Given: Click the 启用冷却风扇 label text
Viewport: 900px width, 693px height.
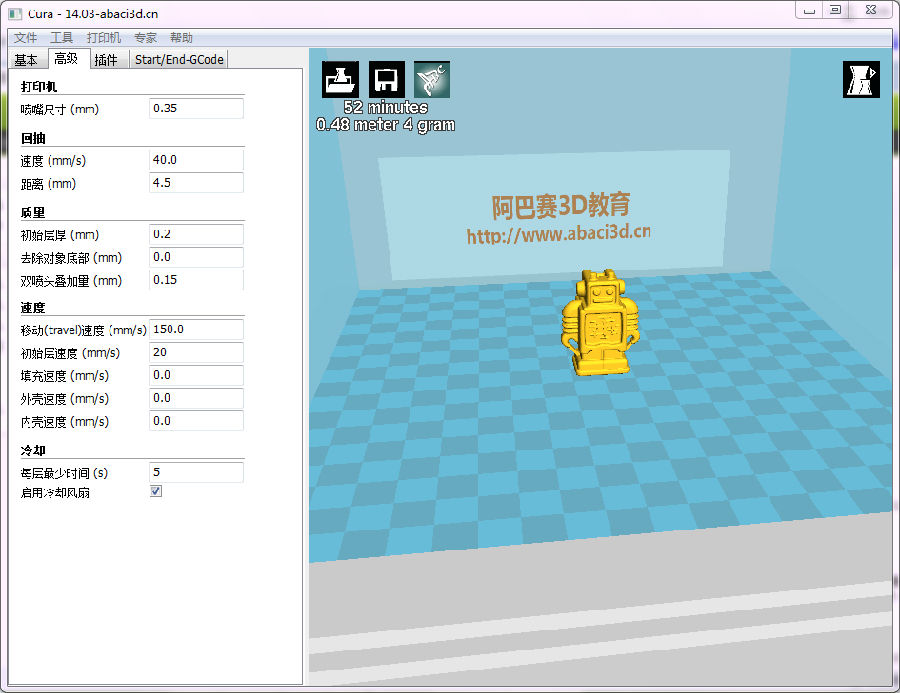Looking at the screenshot, I should [x=55, y=493].
